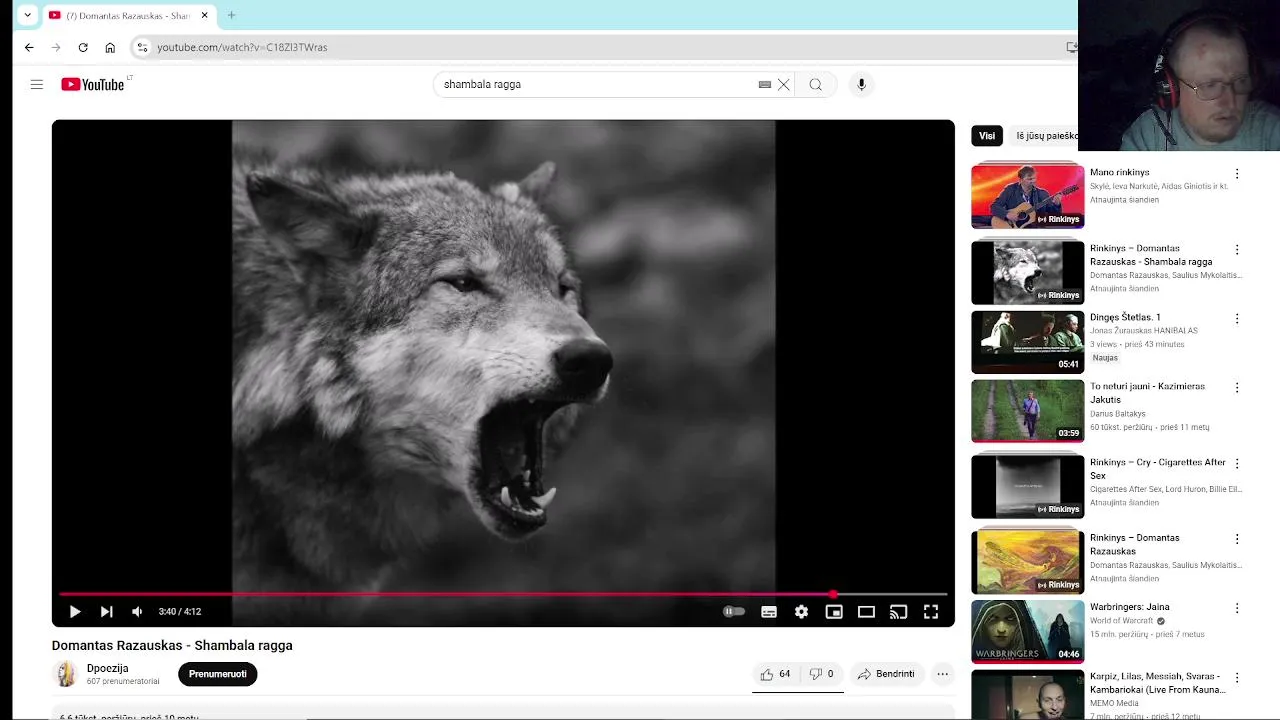Close the Domantas Razauskas browser tab
The width and height of the screenshot is (1280, 720).
point(204,15)
